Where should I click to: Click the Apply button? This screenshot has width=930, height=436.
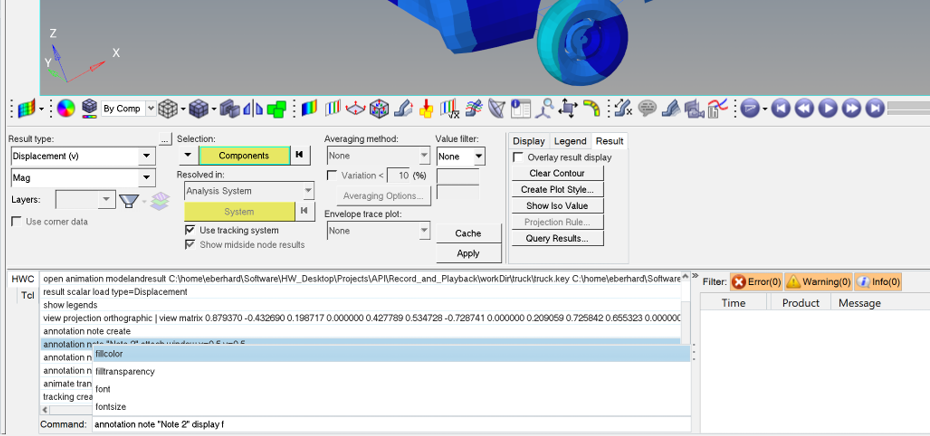tap(468, 253)
